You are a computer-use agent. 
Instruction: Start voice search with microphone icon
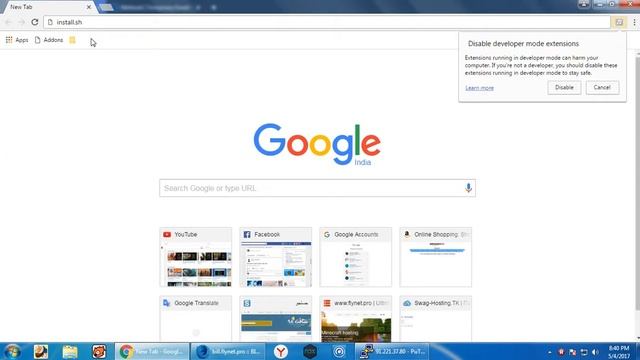coord(468,188)
